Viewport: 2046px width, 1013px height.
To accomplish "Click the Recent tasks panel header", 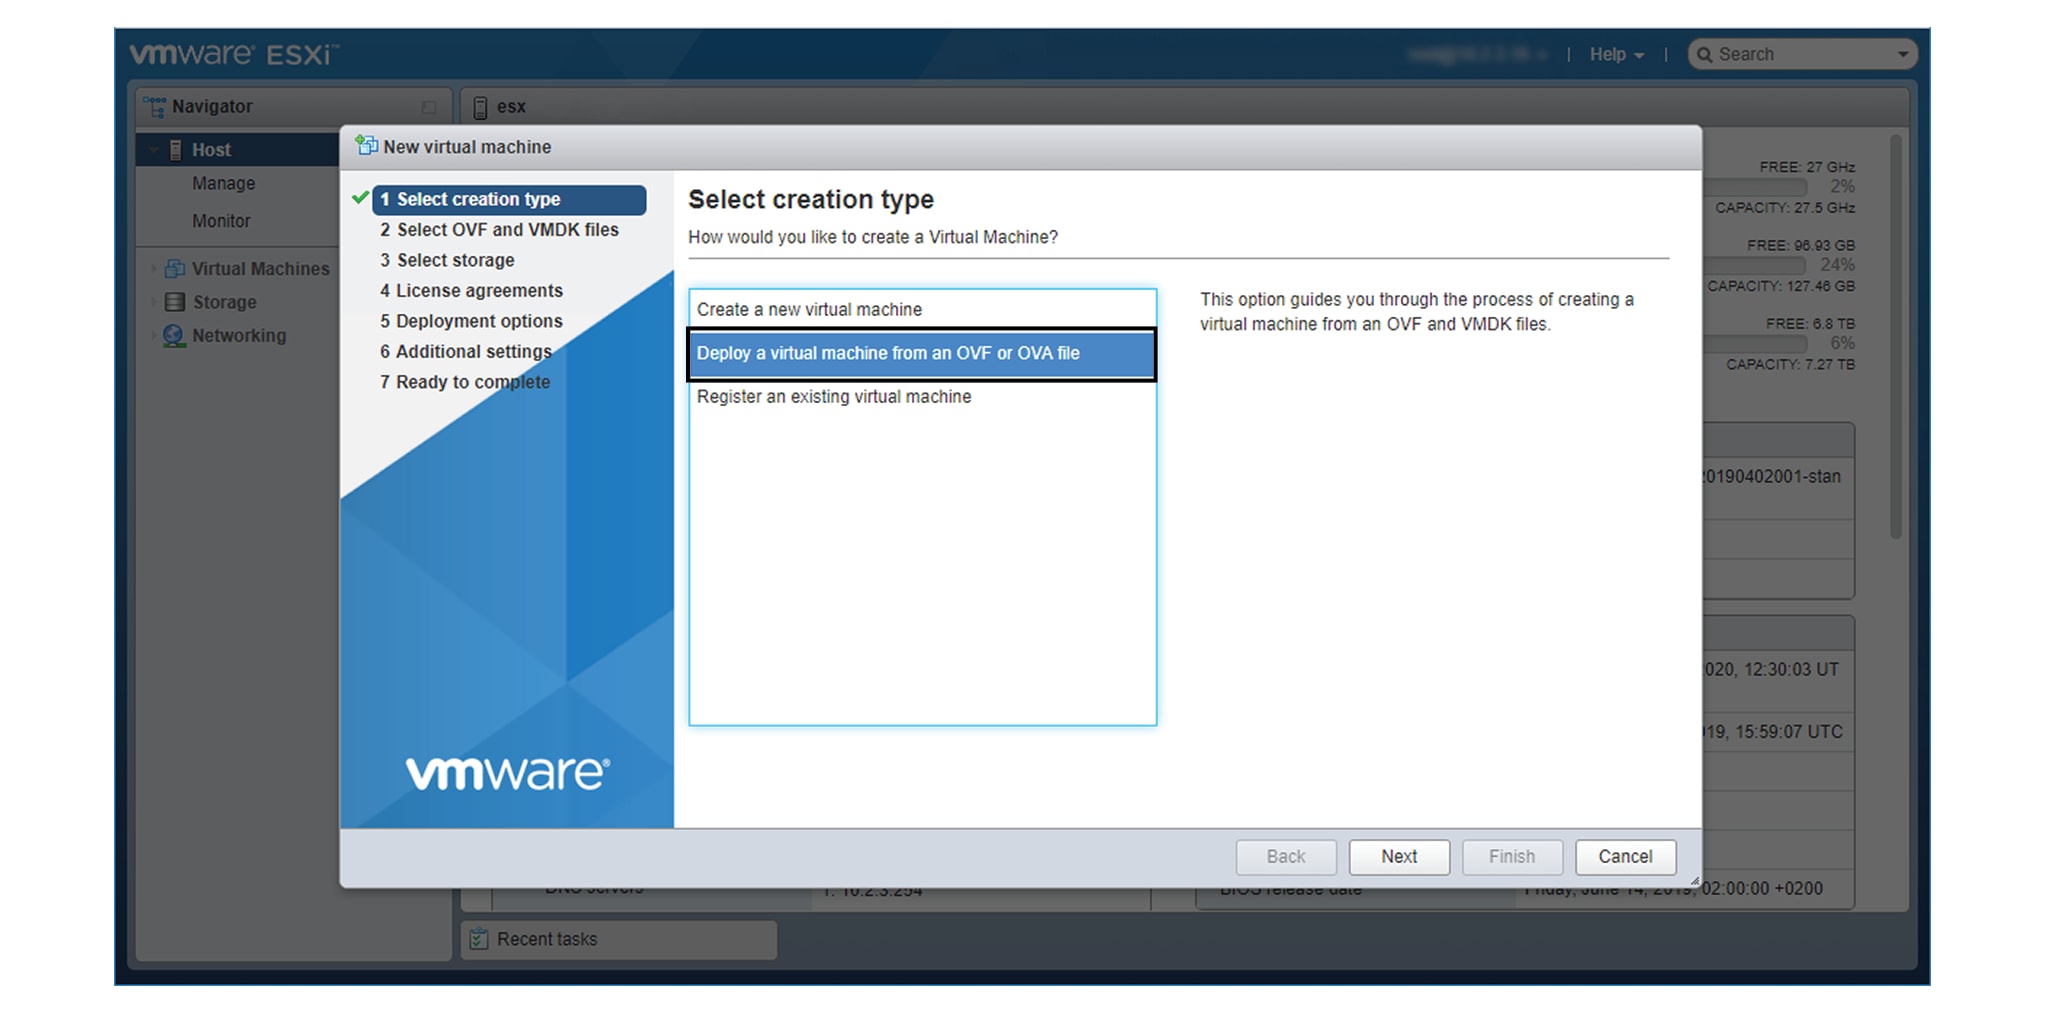I will tap(619, 939).
